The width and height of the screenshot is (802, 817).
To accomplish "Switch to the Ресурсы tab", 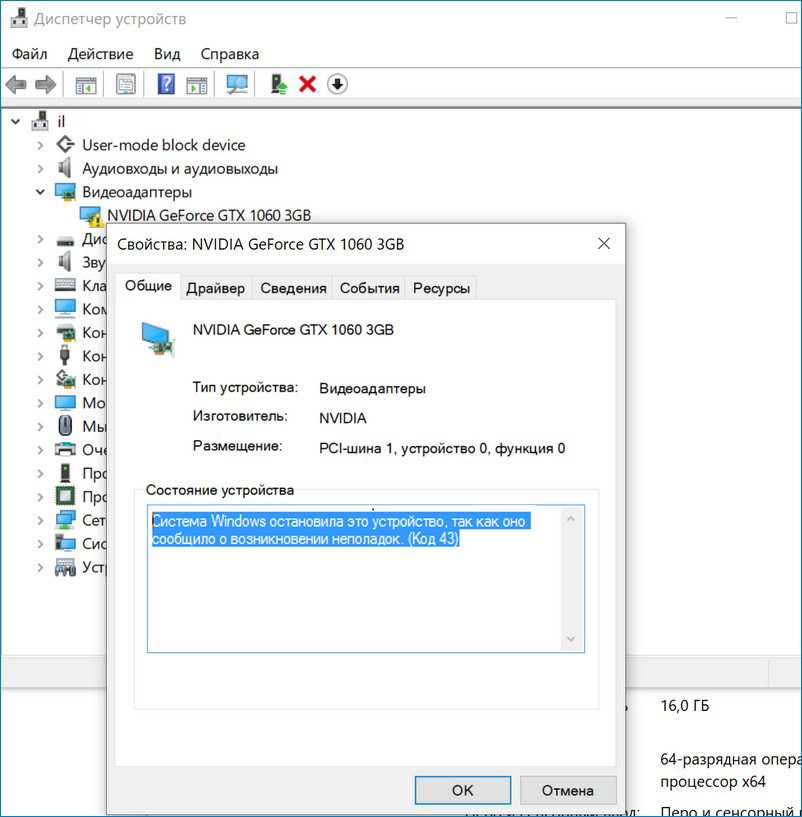I will [441, 288].
